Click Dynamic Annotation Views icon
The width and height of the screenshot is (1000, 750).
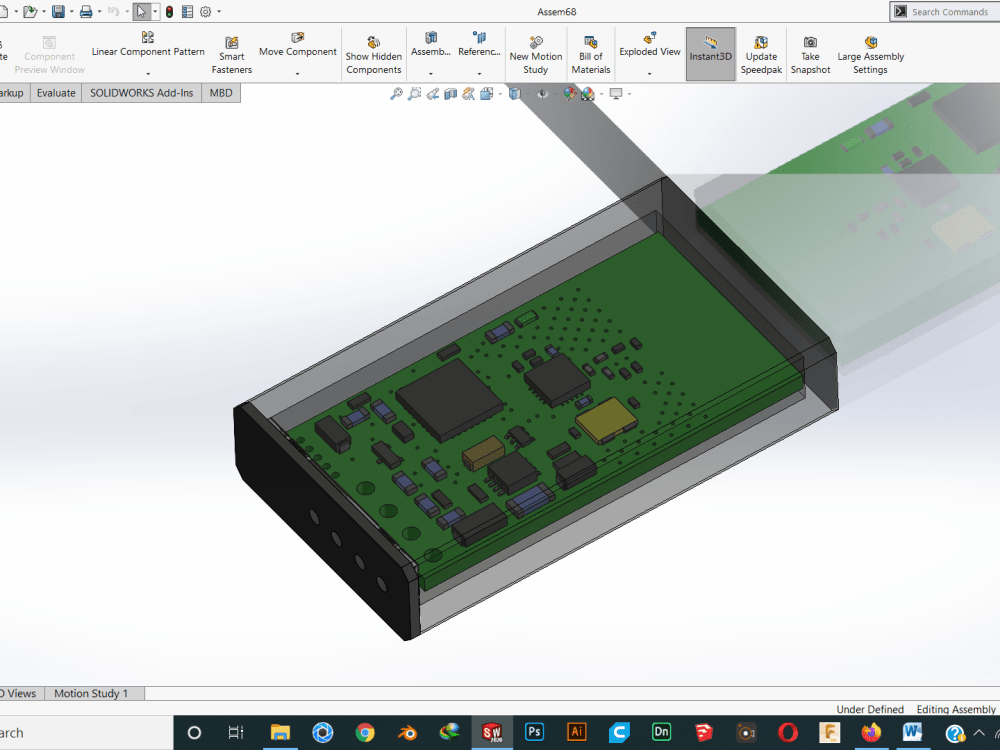(468, 94)
